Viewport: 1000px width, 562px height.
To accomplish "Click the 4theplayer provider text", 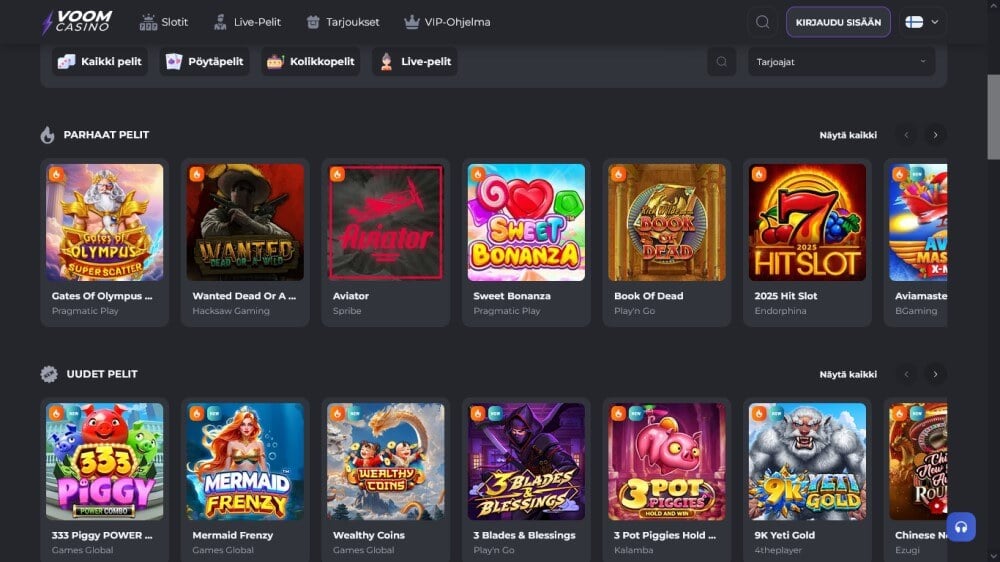I will [x=778, y=550].
